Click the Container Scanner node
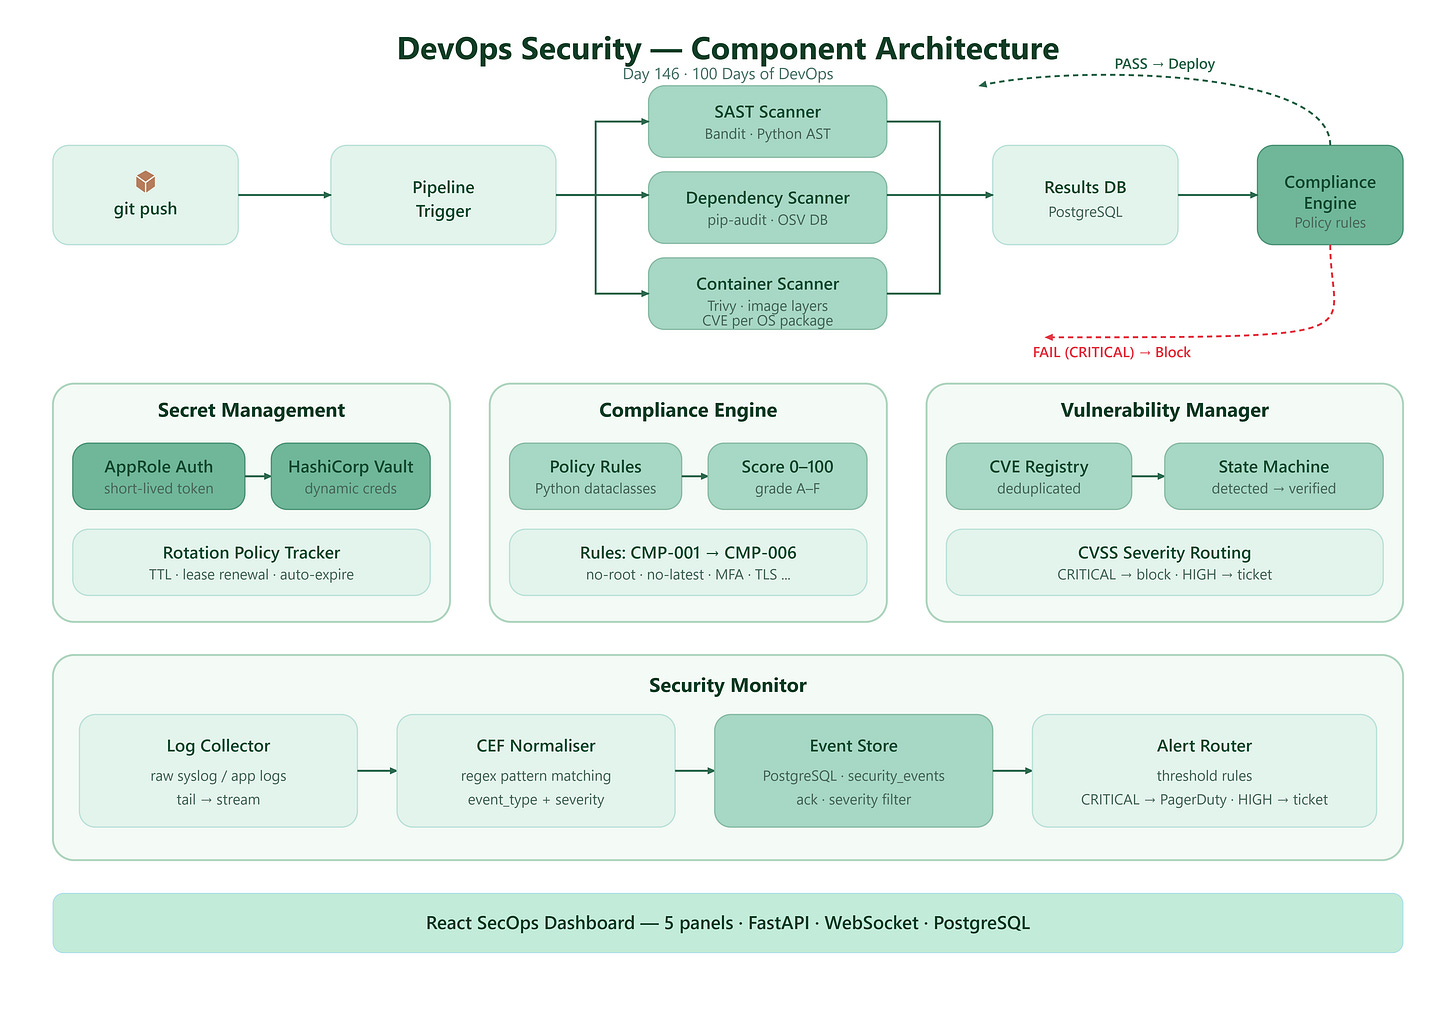 pos(767,294)
